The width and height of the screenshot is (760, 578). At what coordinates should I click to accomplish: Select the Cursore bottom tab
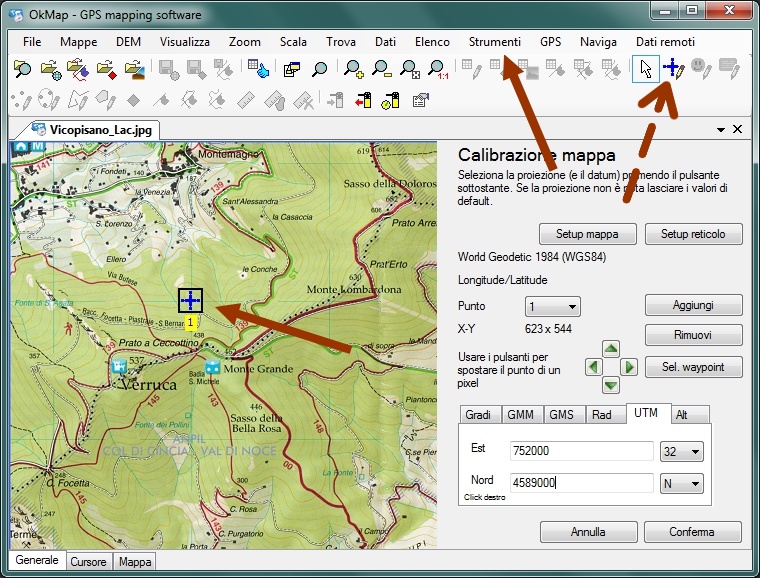tap(88, 562)
